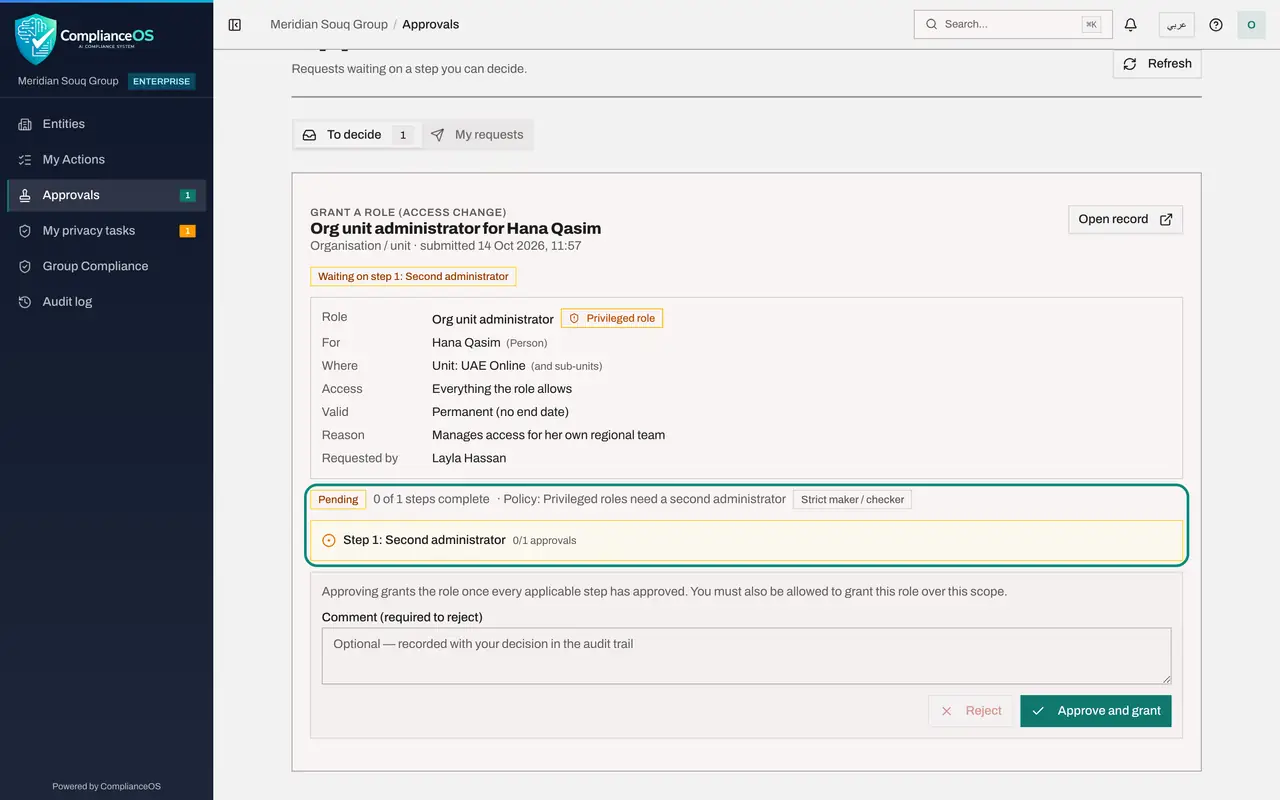The width and height of the screenshot is (1280, 800).
Task: Collapse the sidebar with the panel icon
Action: pyautogui.click(x=235, y=24)
